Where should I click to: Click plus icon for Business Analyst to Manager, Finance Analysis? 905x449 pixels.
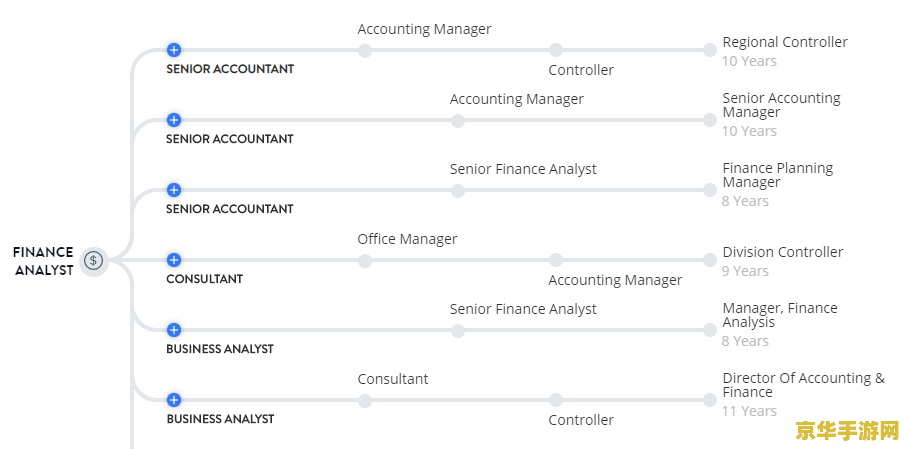pyautogui.click(x=174, y=330)
